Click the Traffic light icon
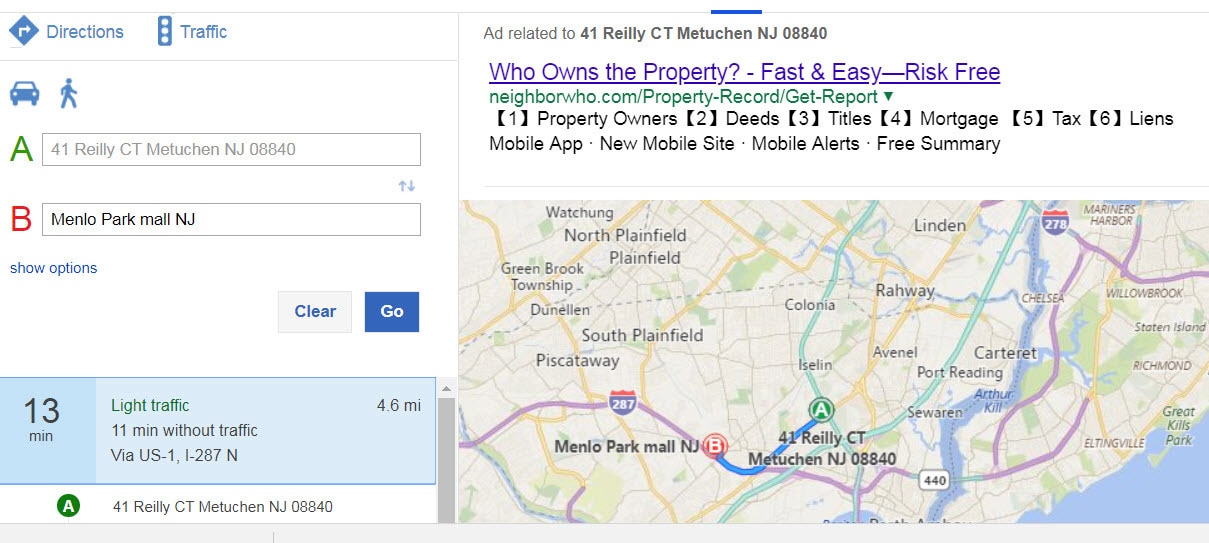1209x543 pixels. point(165,31)
